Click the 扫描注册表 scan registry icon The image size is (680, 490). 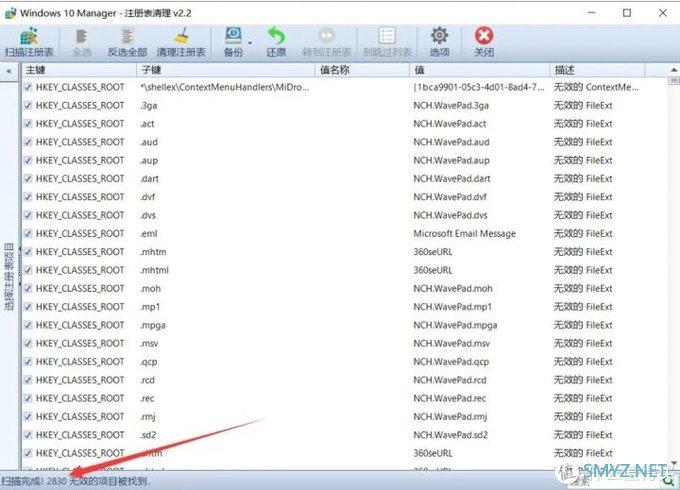click(29, 36)
